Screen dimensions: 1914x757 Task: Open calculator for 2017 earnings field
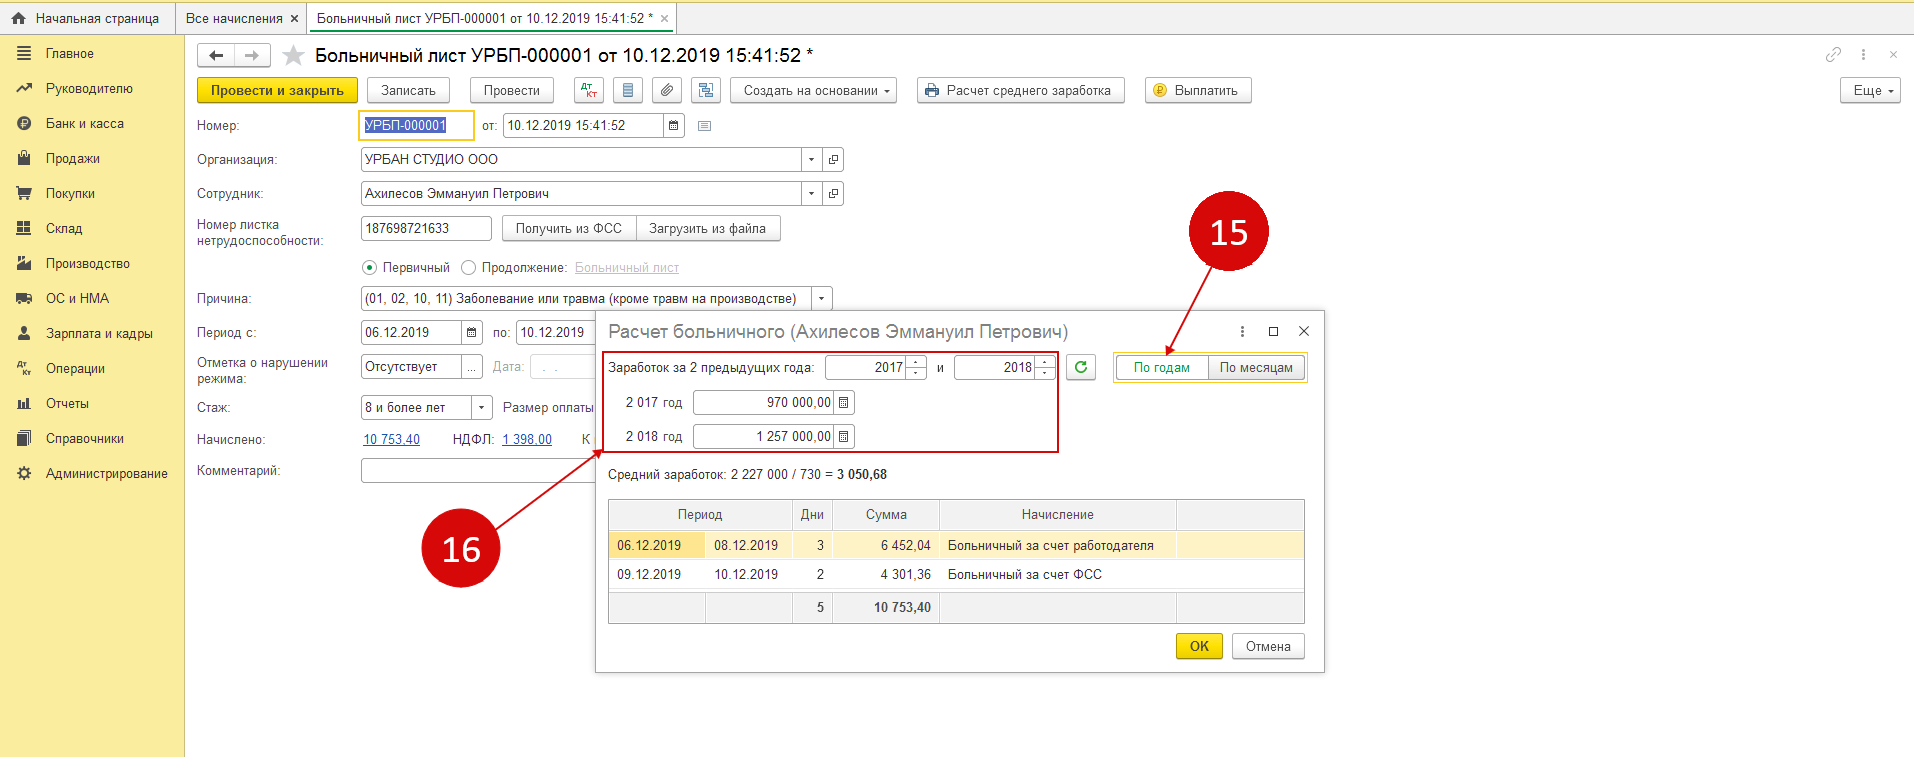(844, 403)
